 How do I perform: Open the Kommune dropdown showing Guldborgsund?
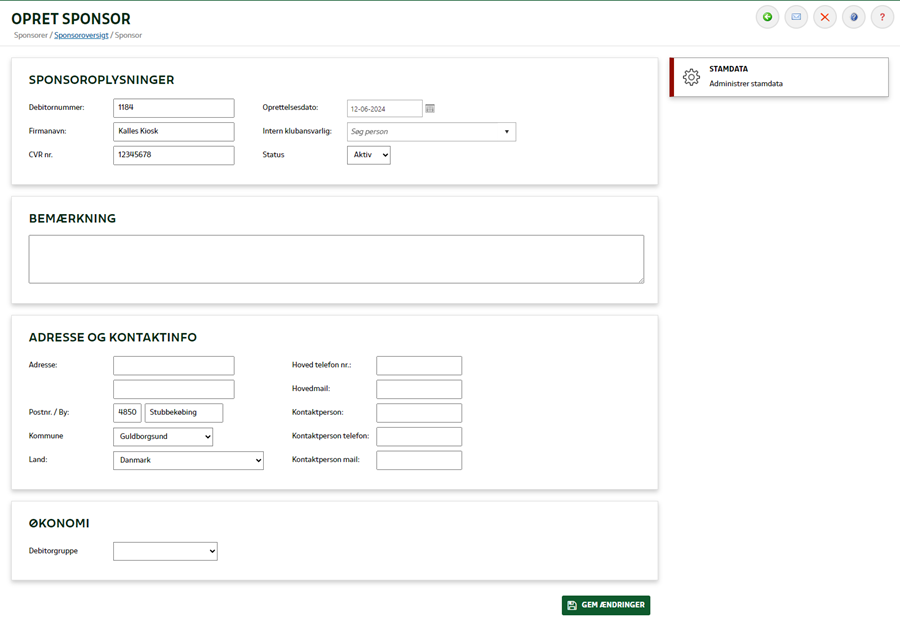163,437
